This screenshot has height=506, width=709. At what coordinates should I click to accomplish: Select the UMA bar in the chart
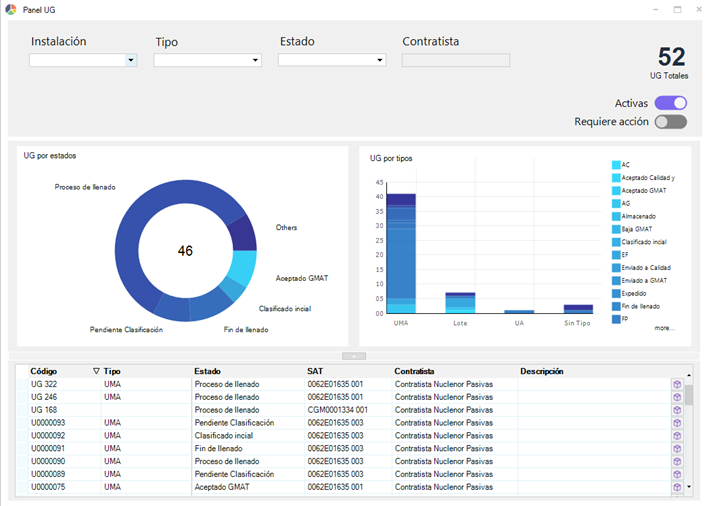coord(401,253)
